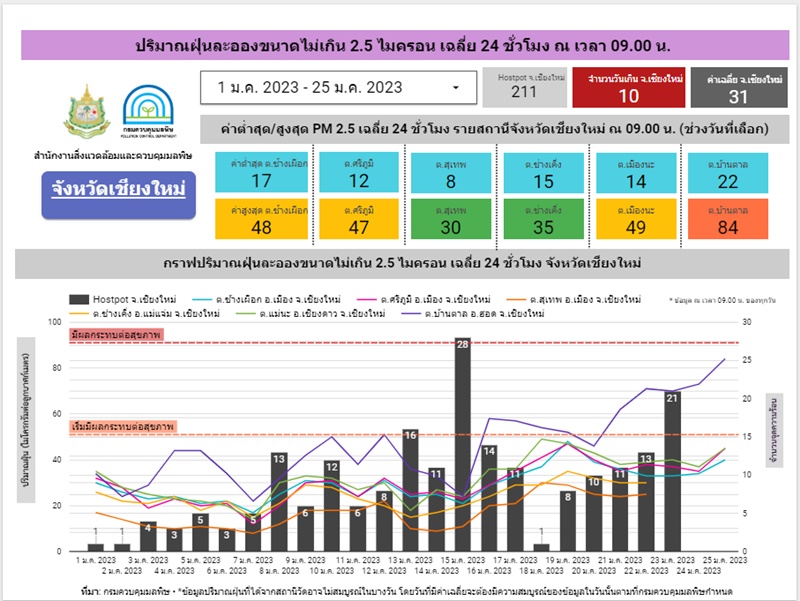
Task: Click the dropdown arrow in date selector
Action: tap(457, 88)
